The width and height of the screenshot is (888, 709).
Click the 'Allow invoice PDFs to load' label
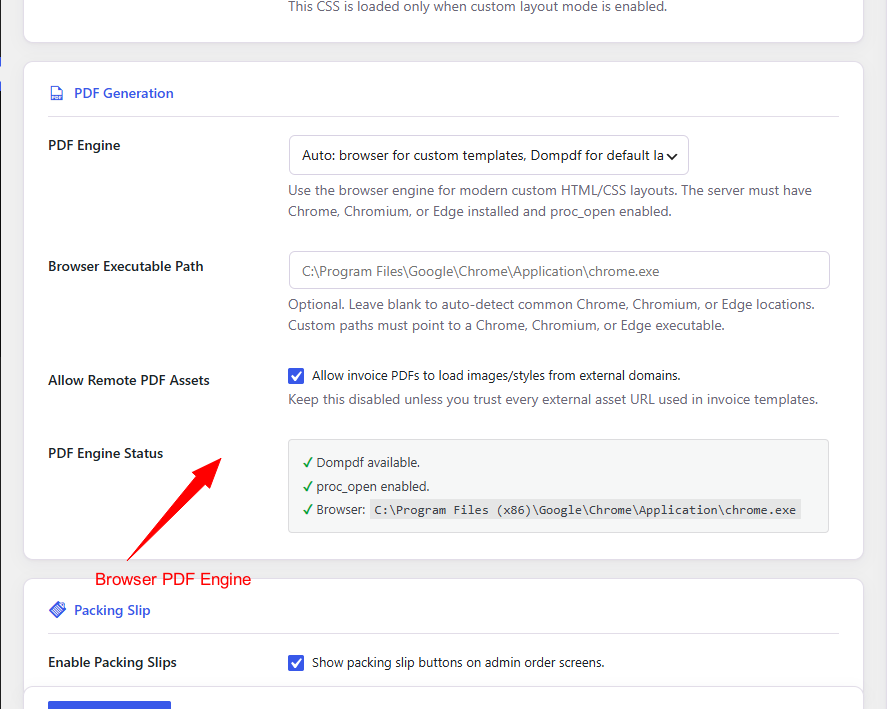pos(496,375)
